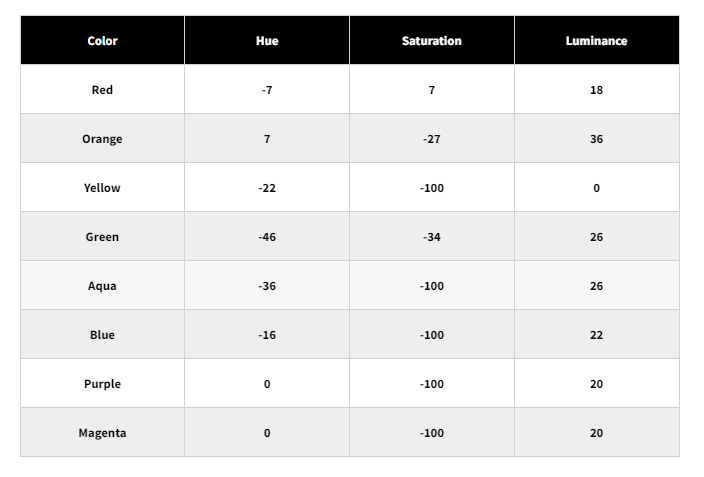Click the Red row label
Image resolution: width=704 pixels, height=477 pixels.
[102, 90]
